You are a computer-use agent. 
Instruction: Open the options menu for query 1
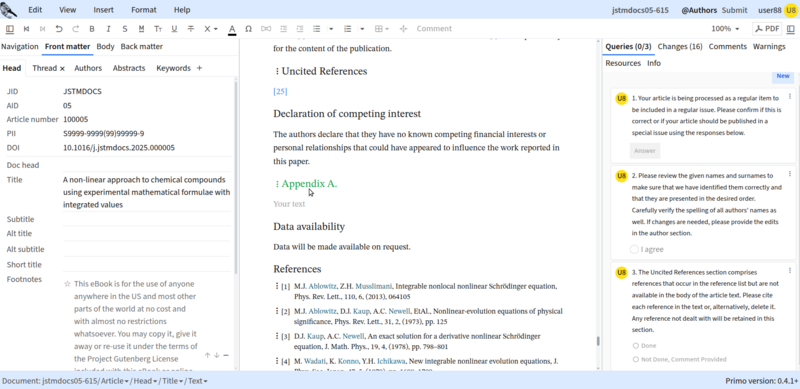[x=790, y=96]
